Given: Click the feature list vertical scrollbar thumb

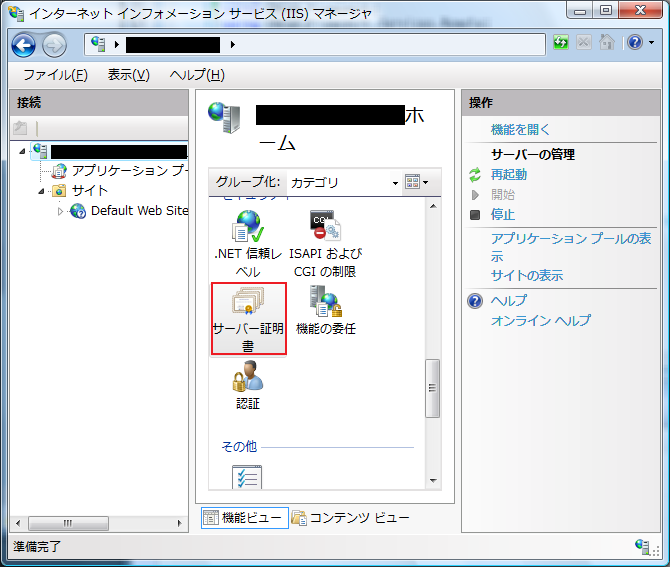Looking at the screenshot, I should click(x=432, y=388).
